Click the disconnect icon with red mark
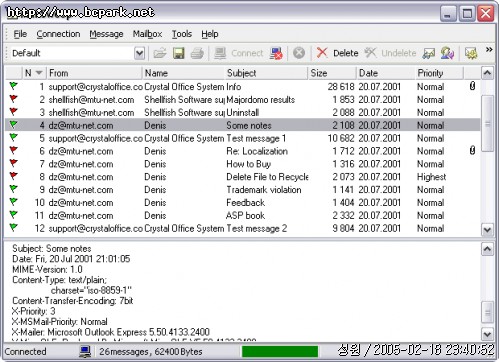 point(277,53)
